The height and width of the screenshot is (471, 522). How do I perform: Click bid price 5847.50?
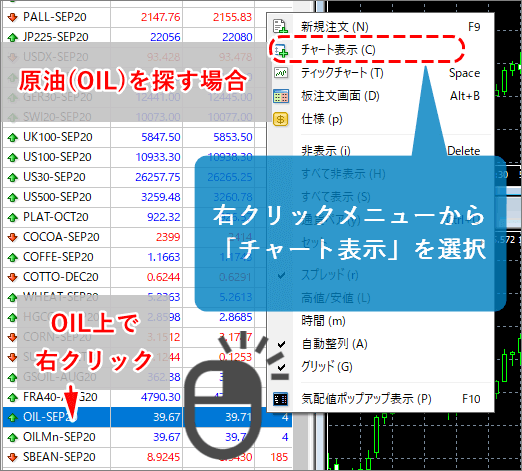pos(161,137)
